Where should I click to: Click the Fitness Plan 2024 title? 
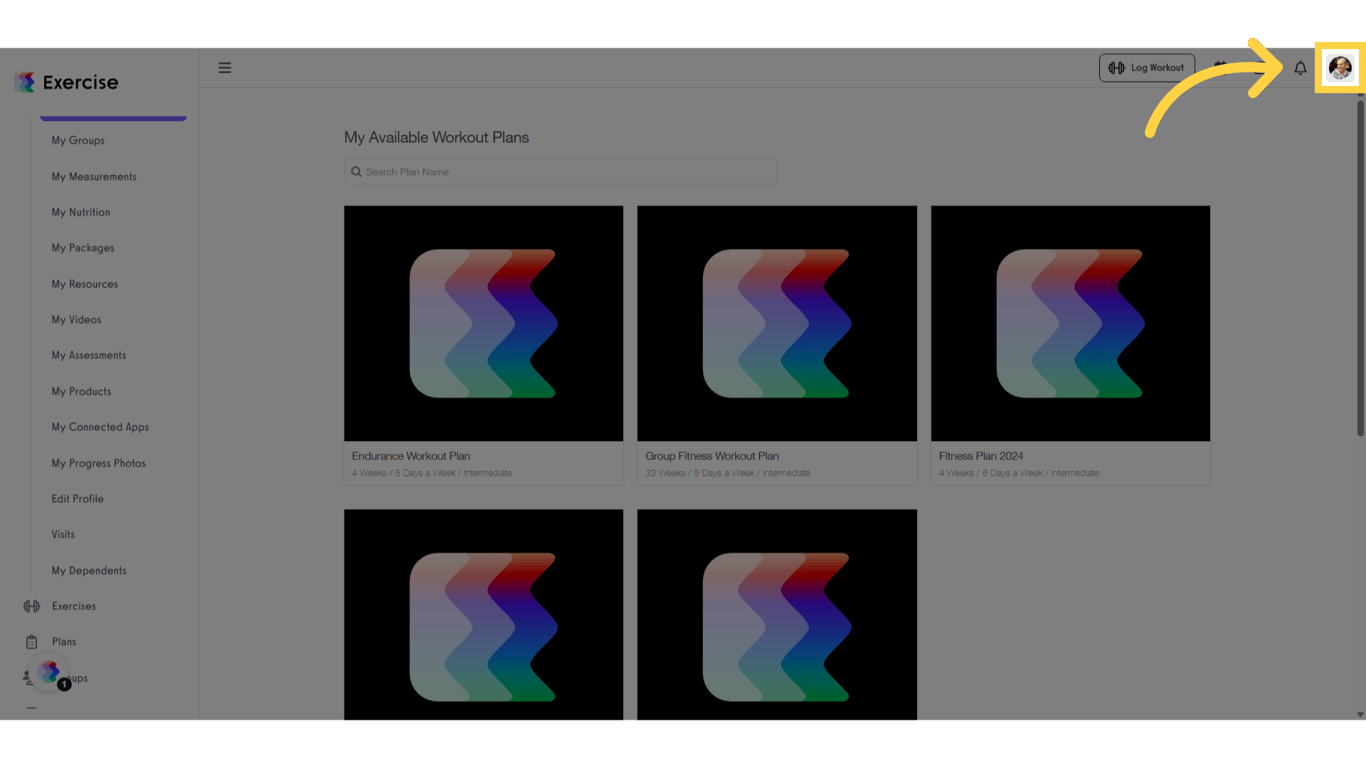coord(981,456)
